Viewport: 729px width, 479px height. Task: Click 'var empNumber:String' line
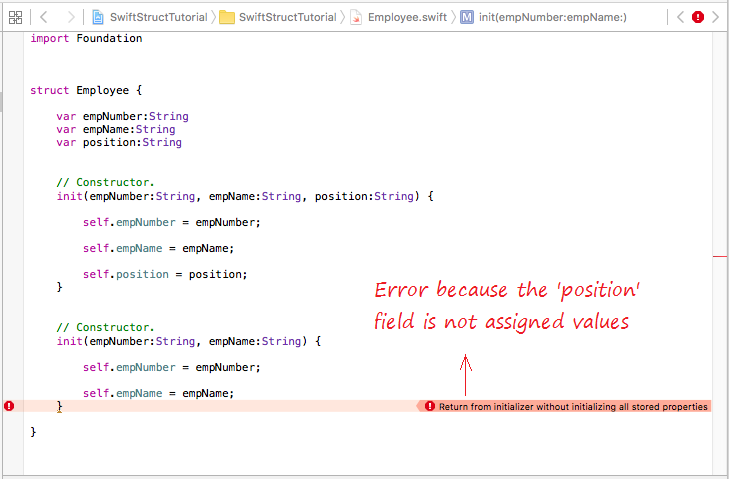click(x=123, y=116)
